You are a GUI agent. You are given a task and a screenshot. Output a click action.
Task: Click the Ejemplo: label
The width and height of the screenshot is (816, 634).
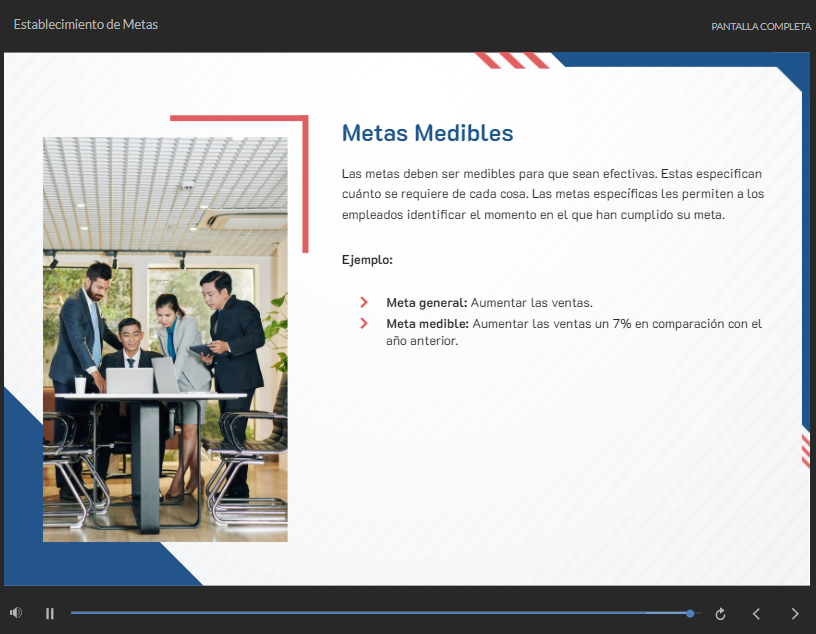(367, 260)
